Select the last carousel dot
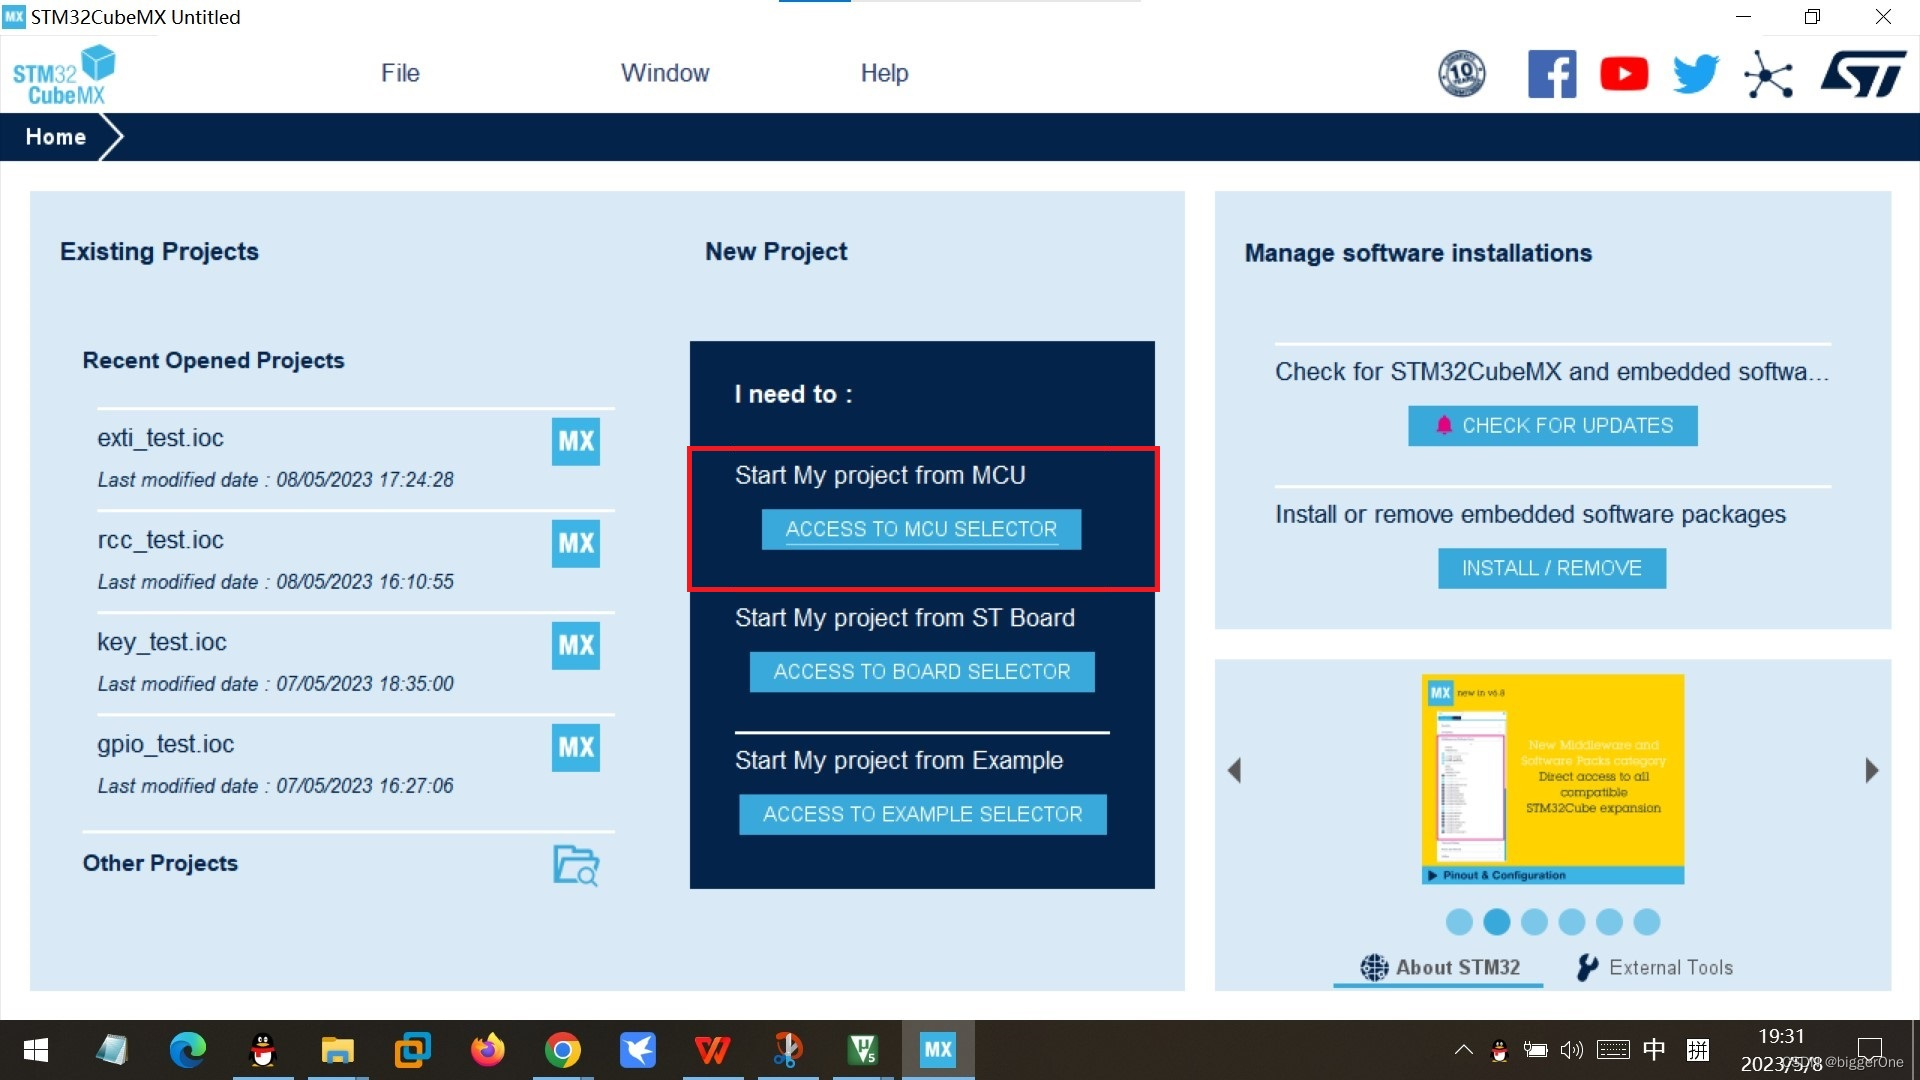The image size is (1920, 1080). click(1647, 922)
